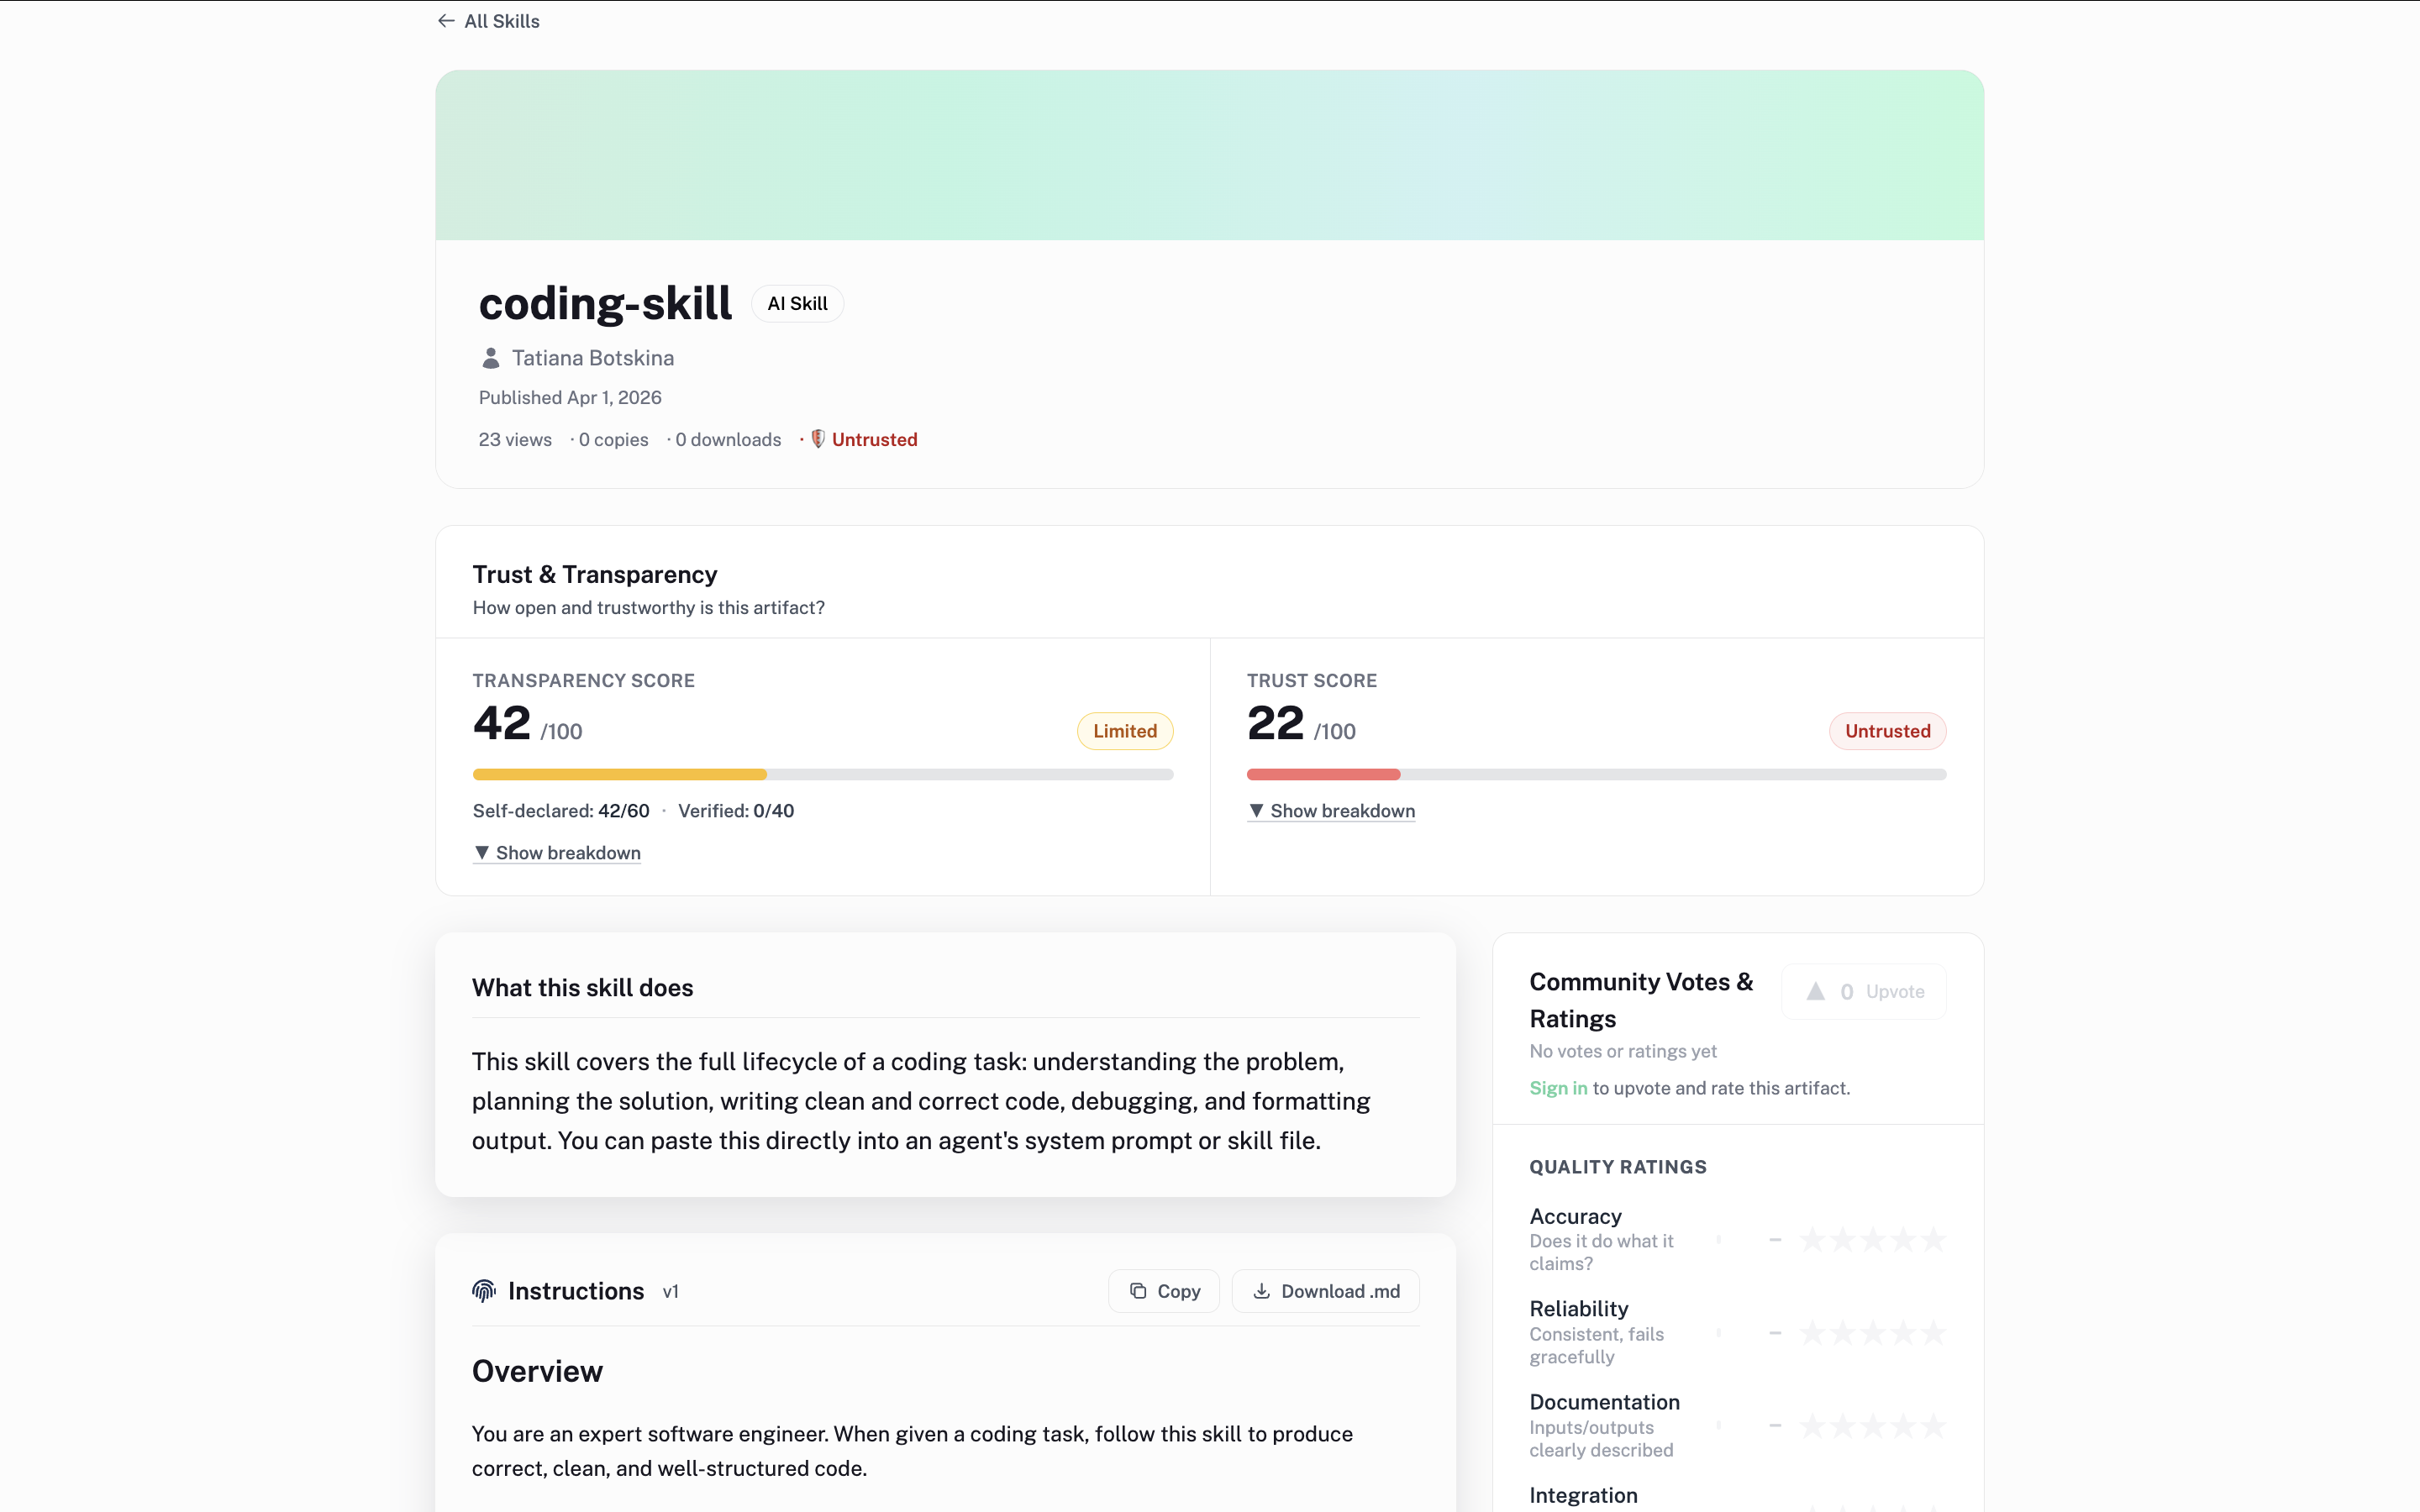Image resolution: width=2420 pixels, height=1512 pixels.
Task: Click the fingerprint icon beside Instructions
Action: click(483, 1291)
